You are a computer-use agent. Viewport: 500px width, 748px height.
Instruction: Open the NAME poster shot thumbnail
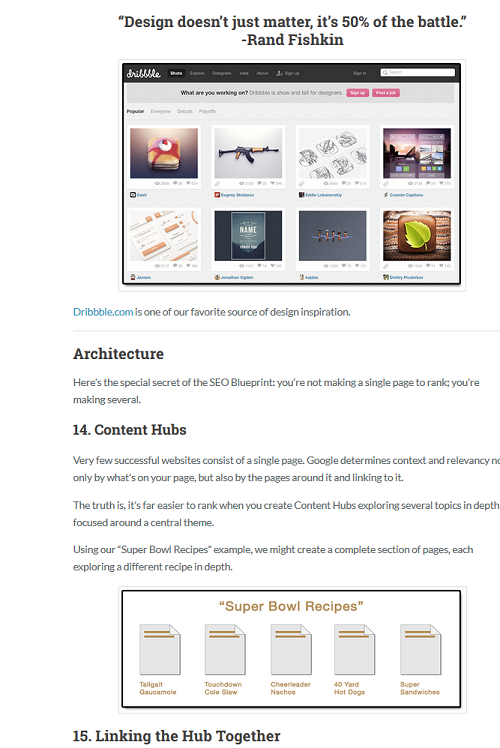[248, 236]
